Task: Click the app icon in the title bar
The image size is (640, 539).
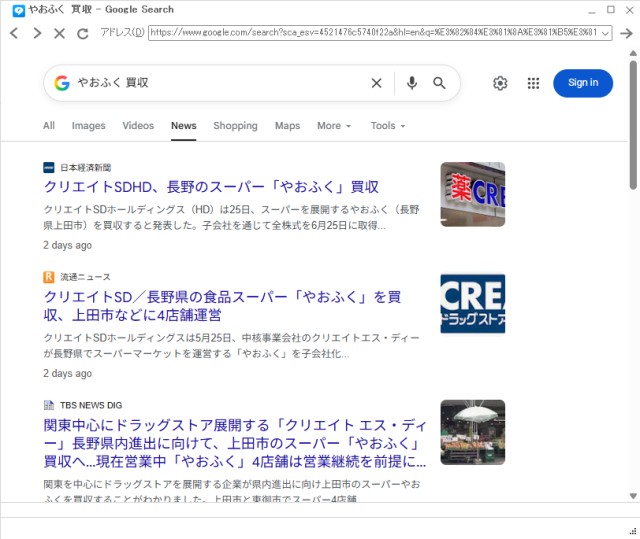Action: [x=18, y=10]
